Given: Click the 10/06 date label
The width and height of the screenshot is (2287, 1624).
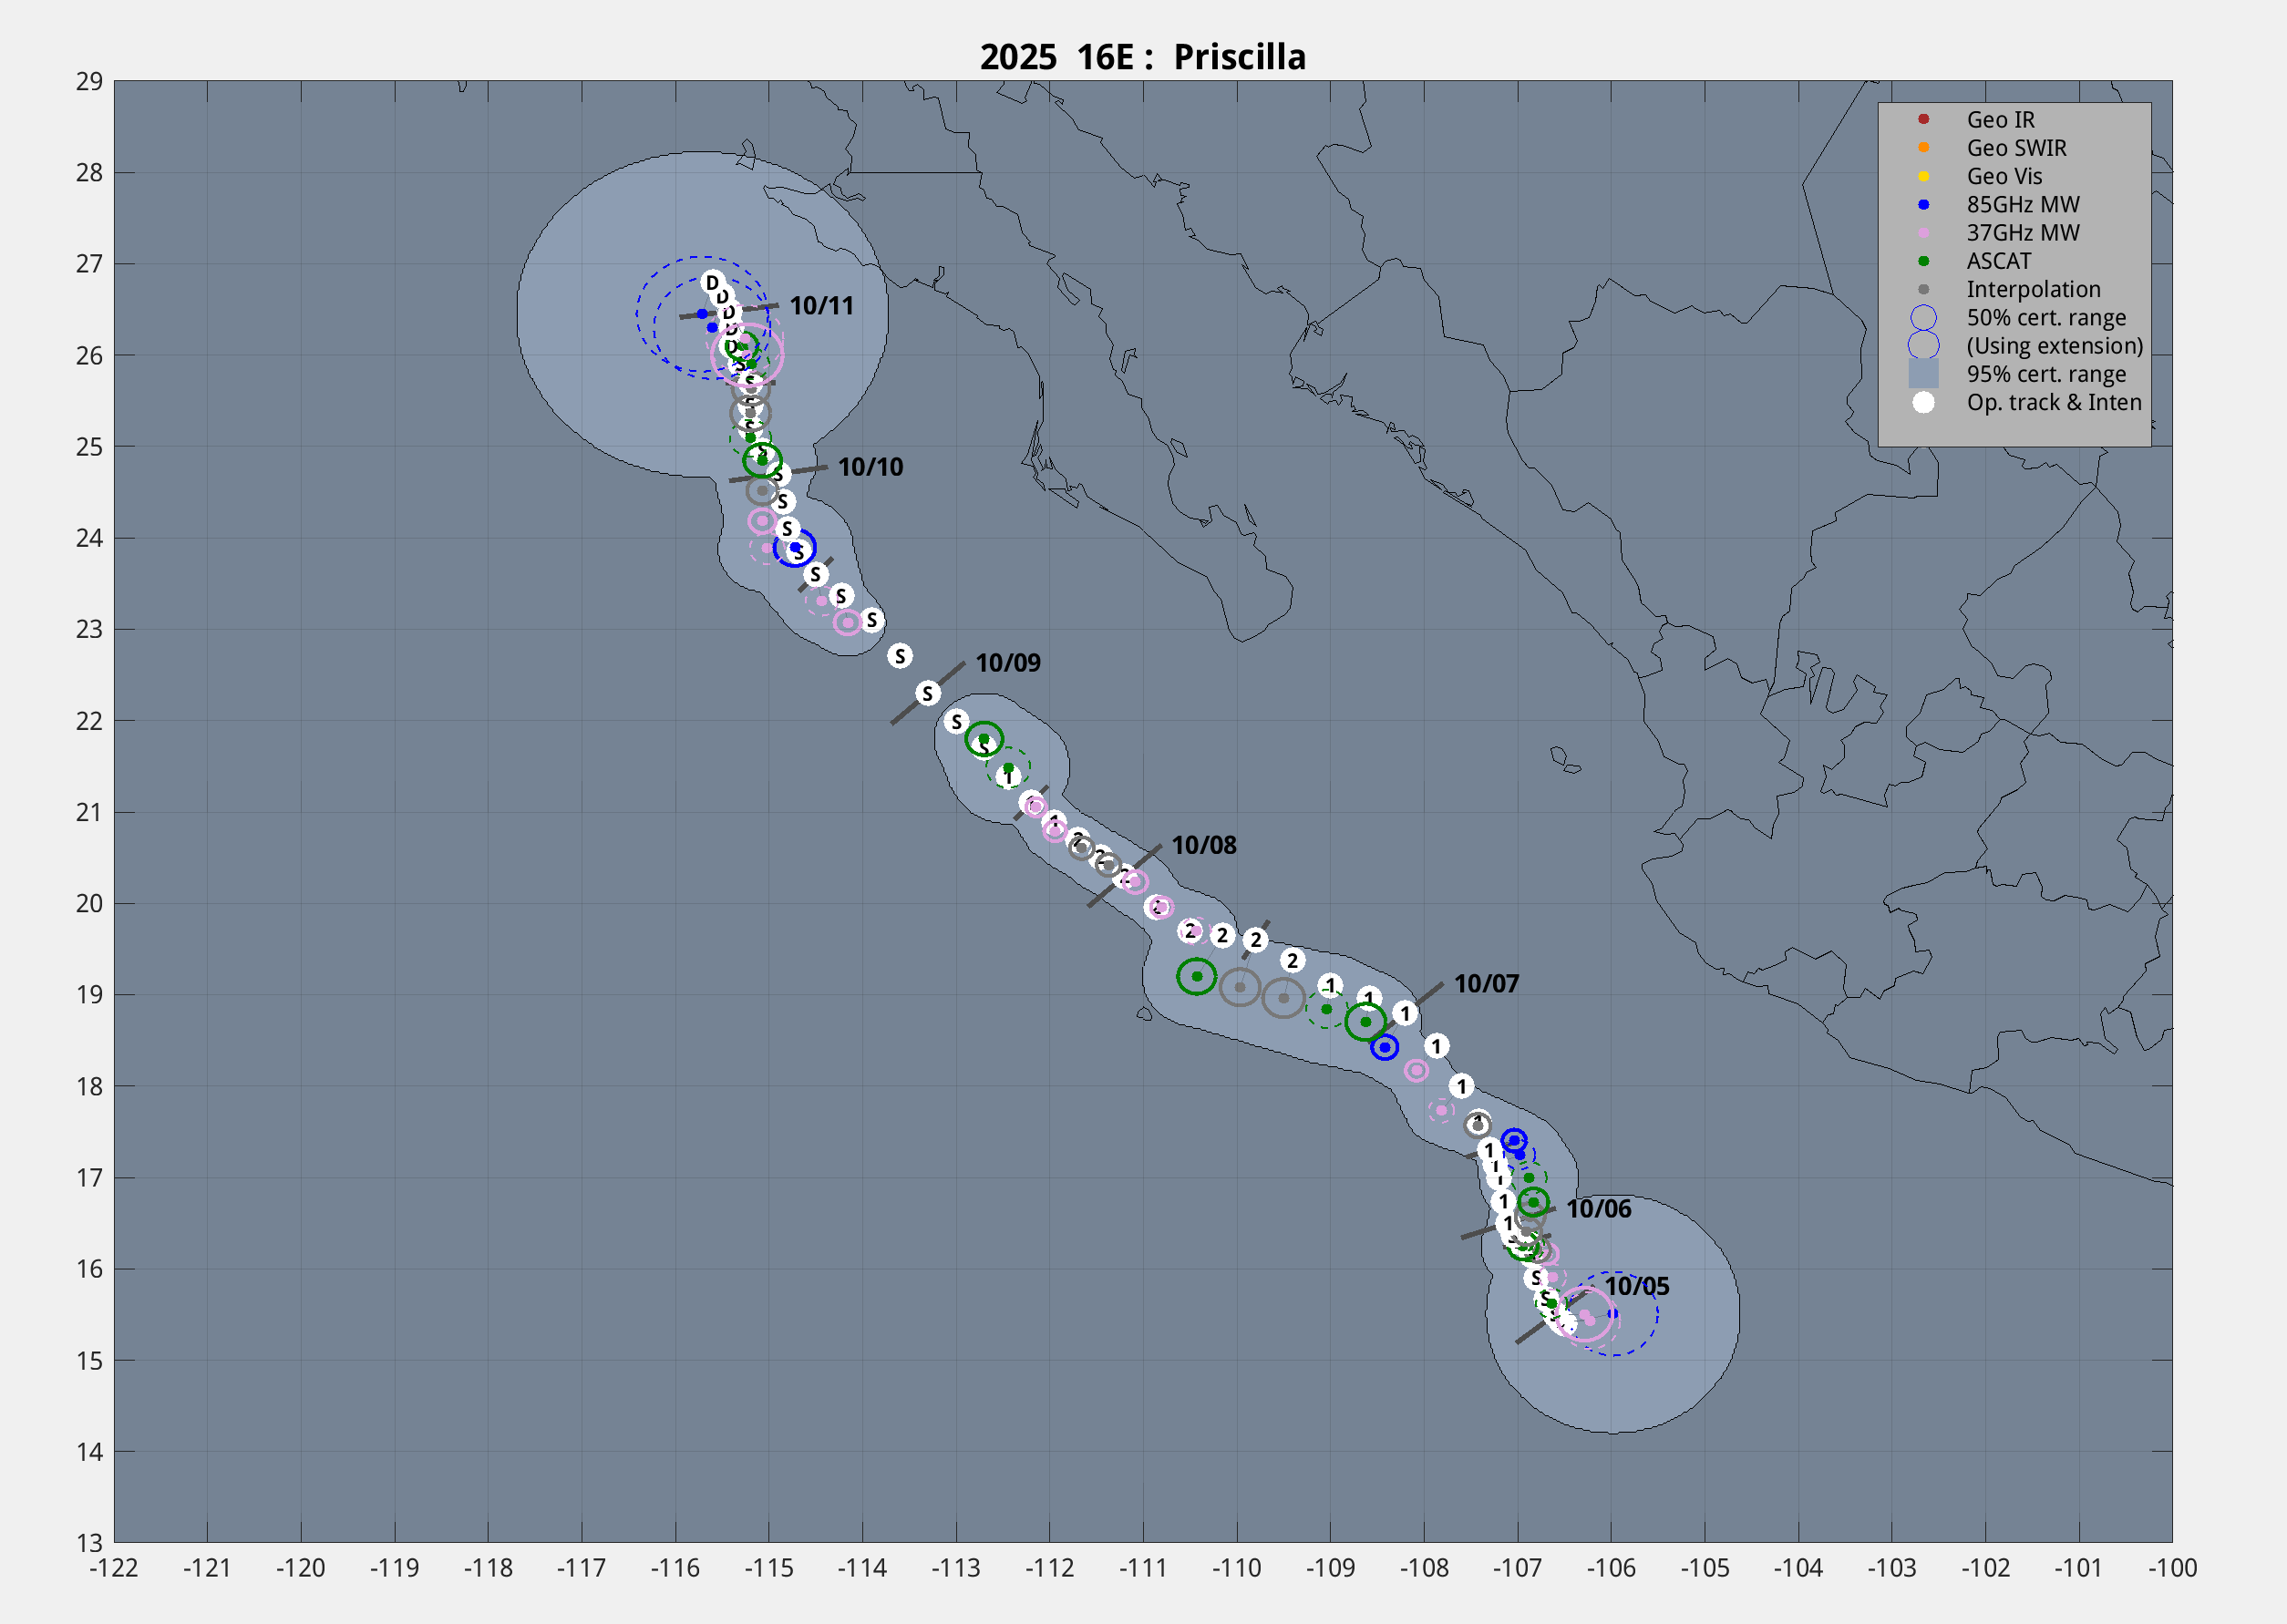Looking at the screenshot, I should [x=1597, y=1209].
